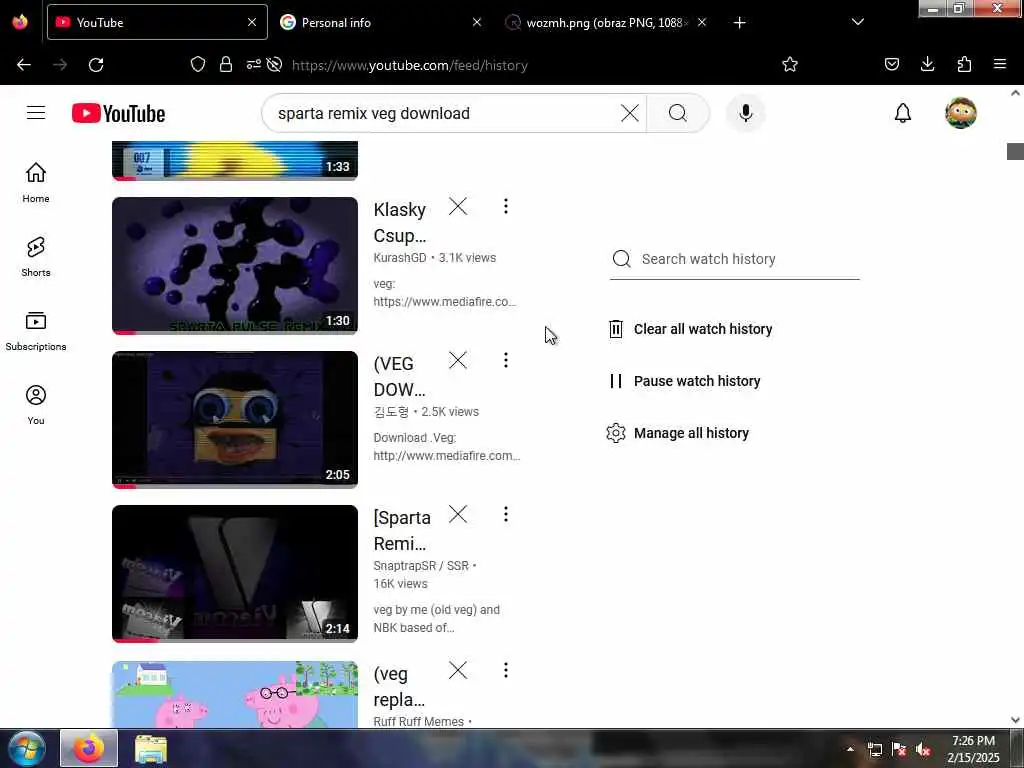Click the YouTube logo
This screenshot has width=1024, height=768.
click(x=118, y=113)
